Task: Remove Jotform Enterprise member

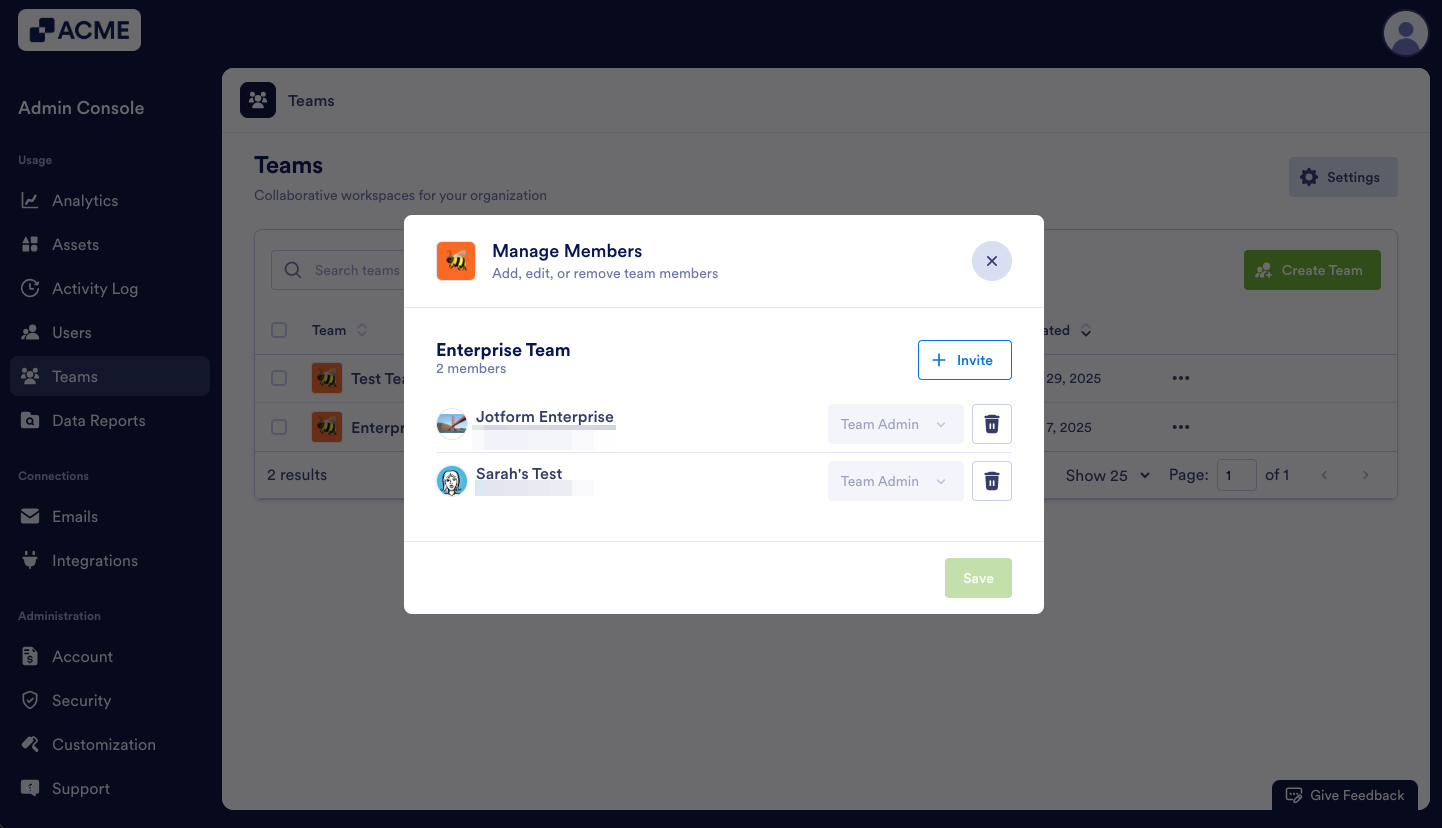Action: pyautogui.click(x=991, y=423)
